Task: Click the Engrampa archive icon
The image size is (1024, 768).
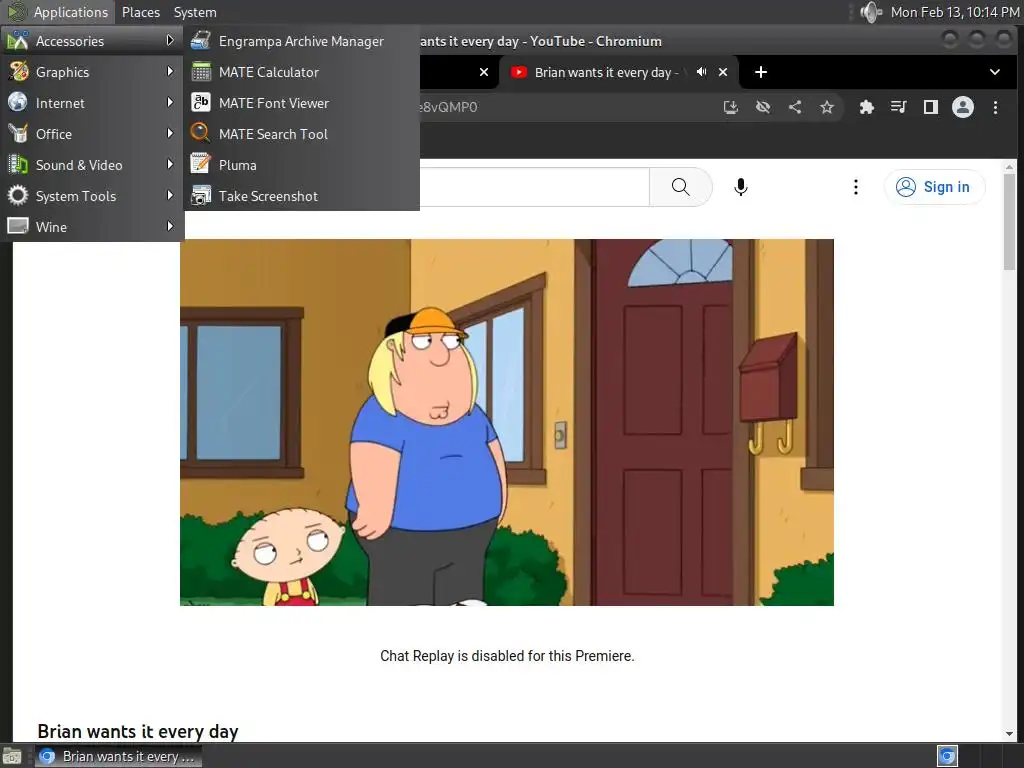Action: pyautogui.click(x=200, y=40)
